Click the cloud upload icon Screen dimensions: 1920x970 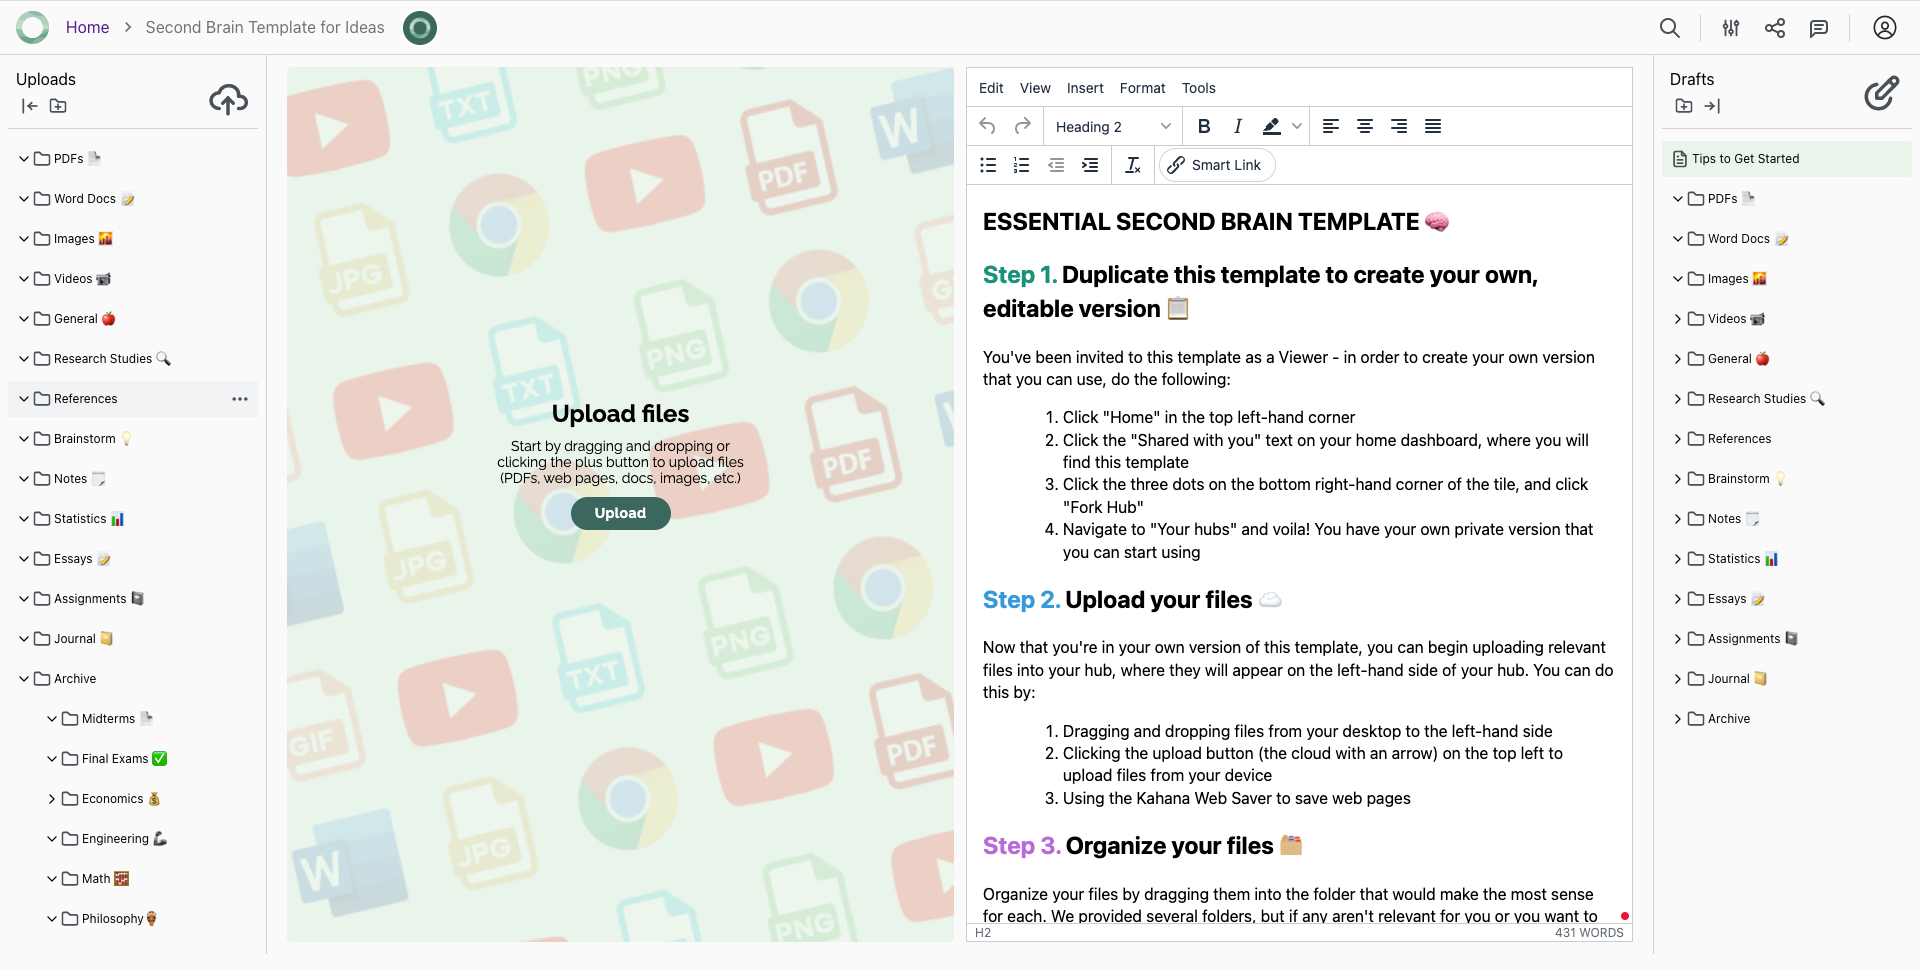point(229,99)
